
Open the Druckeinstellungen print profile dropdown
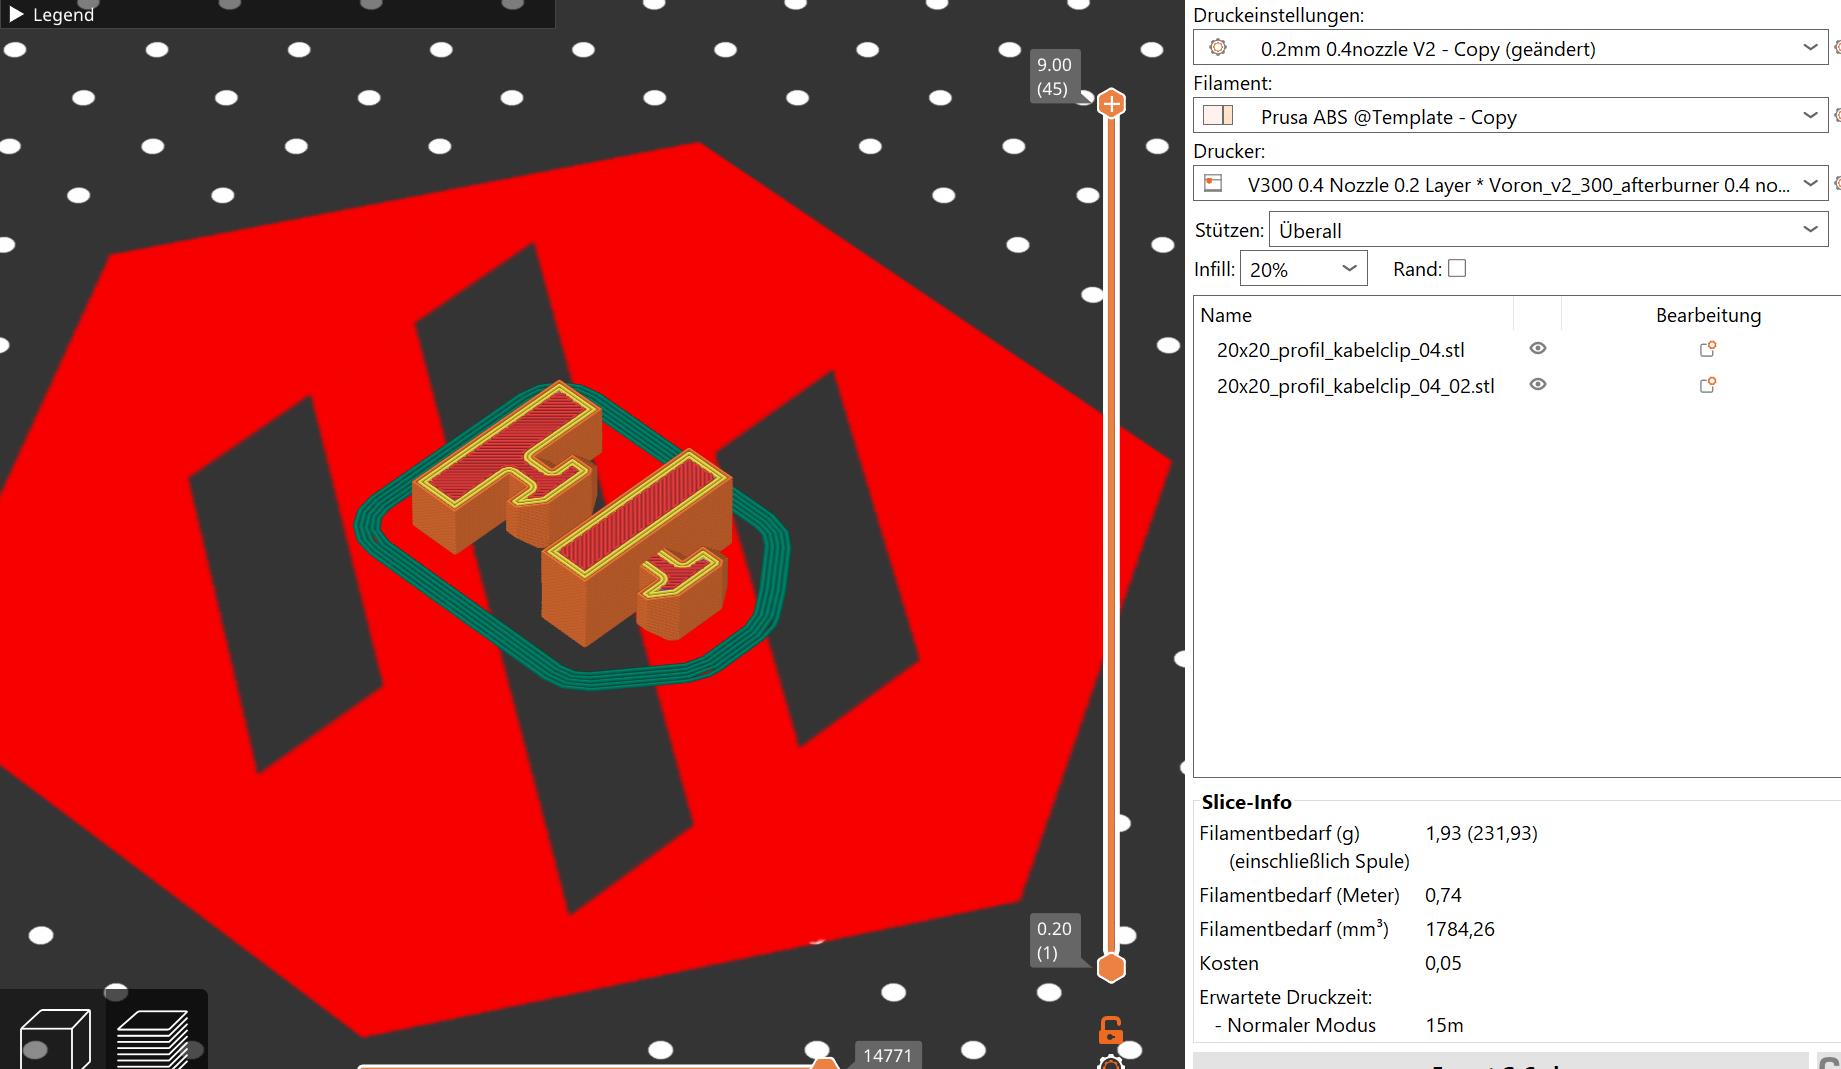tap(1510, 48)
